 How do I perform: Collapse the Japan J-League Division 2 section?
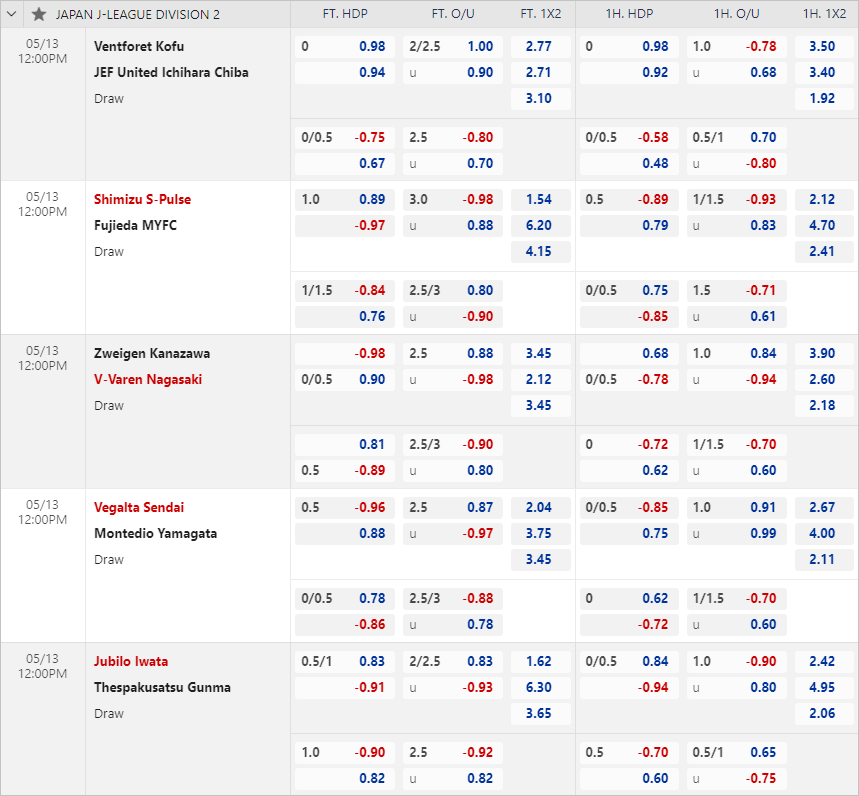pyautogui.click(x=12, y=14)
